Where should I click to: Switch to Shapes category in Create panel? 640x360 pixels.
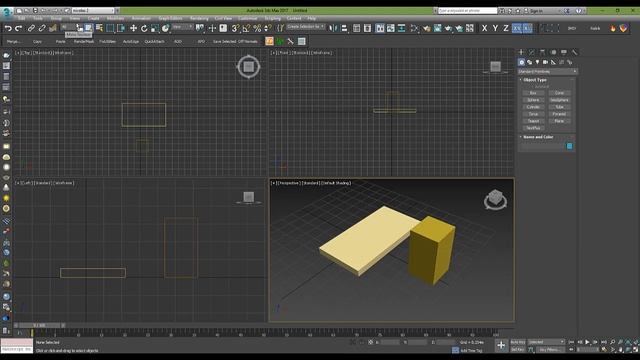(529, 62)
